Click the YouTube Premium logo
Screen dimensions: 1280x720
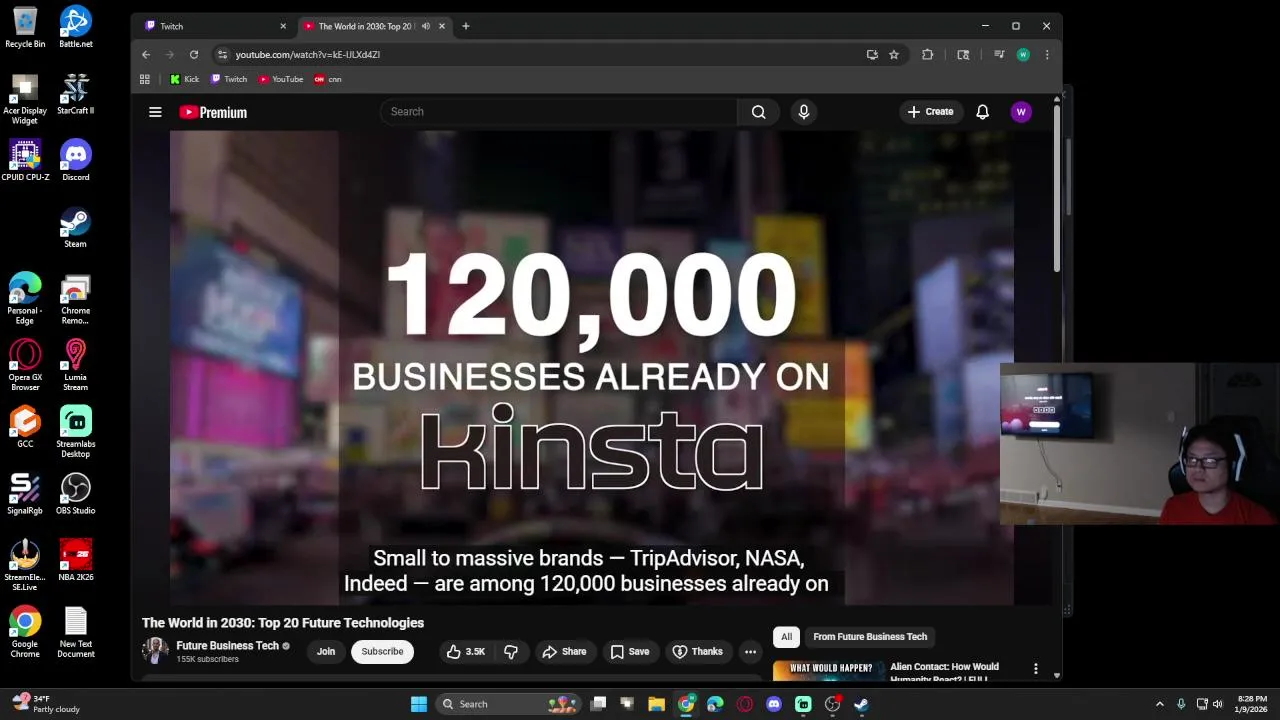213,112
